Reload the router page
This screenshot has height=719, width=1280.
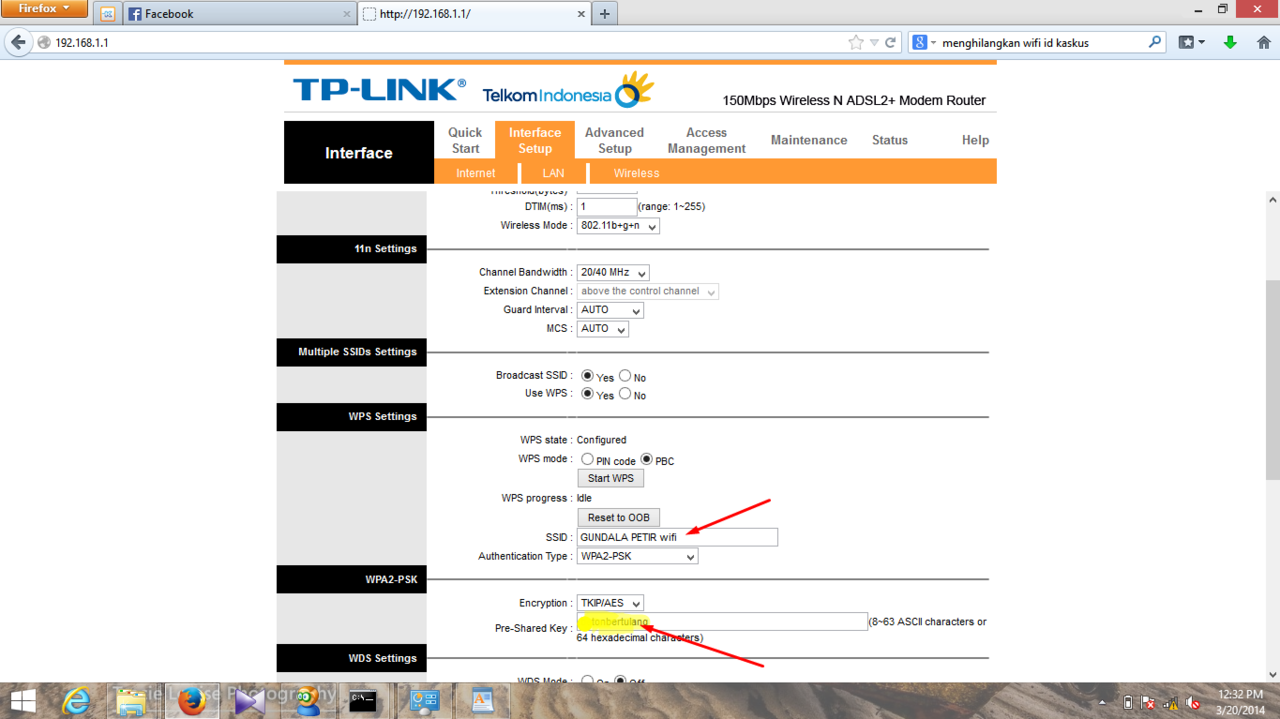[890, 43]
